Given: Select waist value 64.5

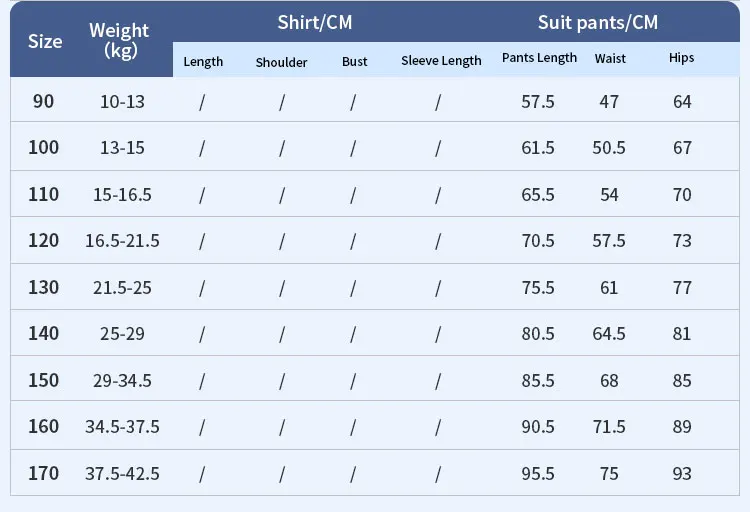Looking at the screenshot, I should (x=609, y=334).
